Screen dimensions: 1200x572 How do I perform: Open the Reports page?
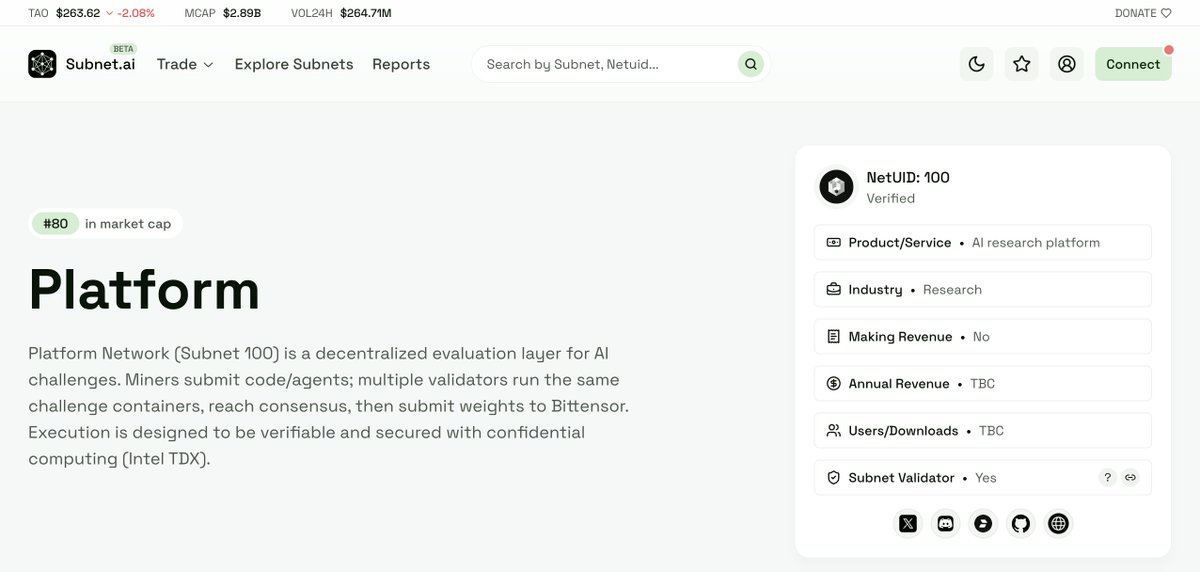pos(401,64)
